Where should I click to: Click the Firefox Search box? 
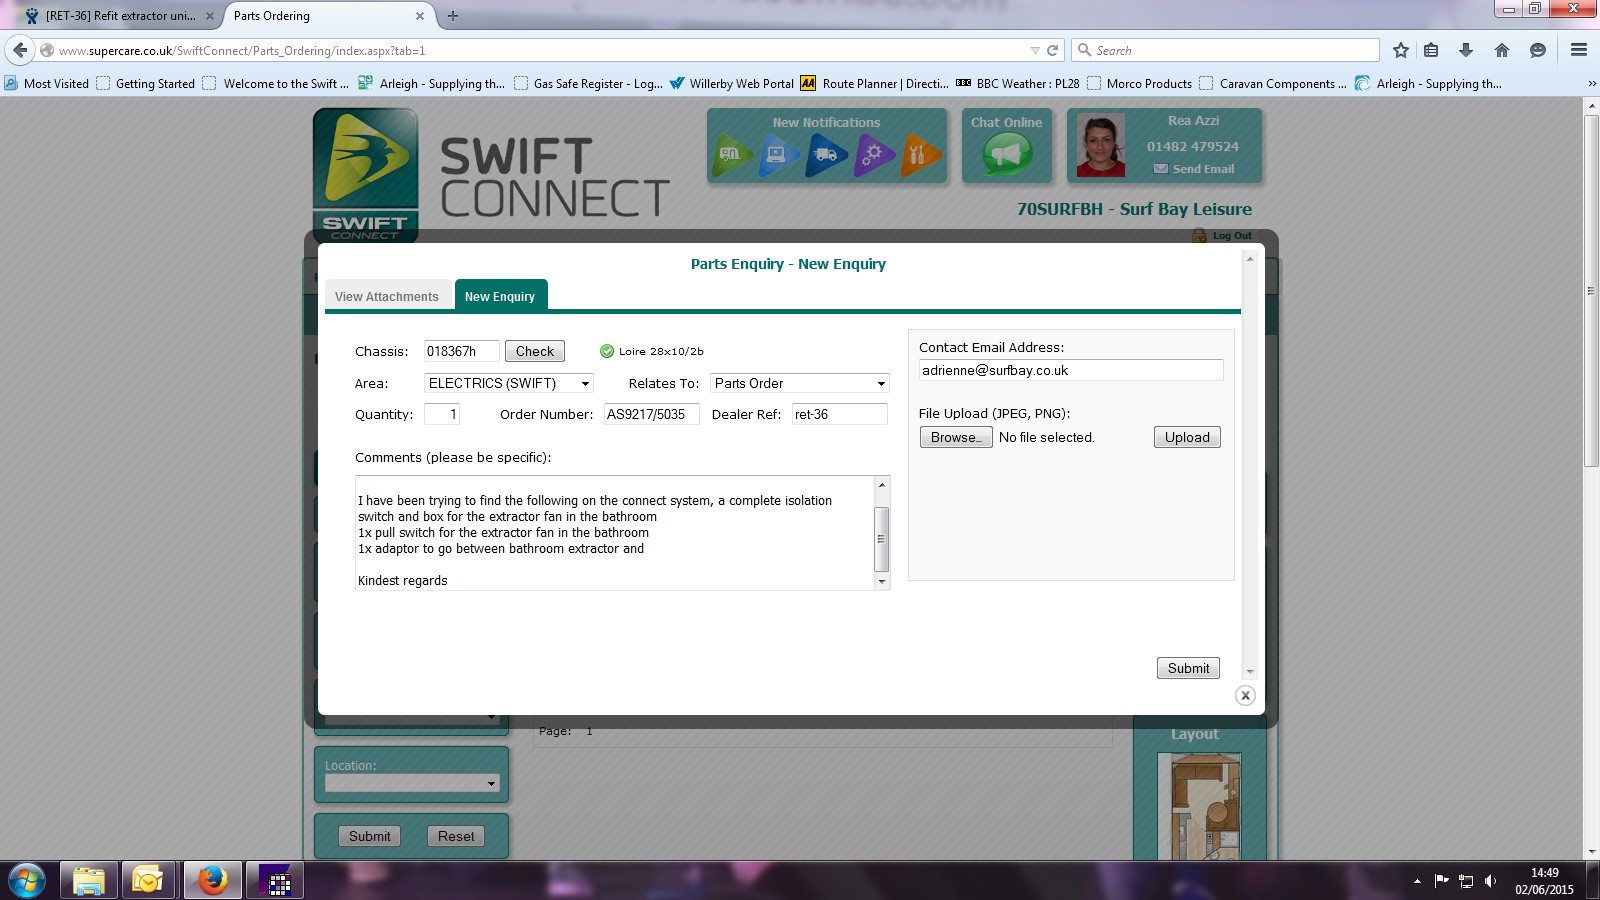(1225, 50)
